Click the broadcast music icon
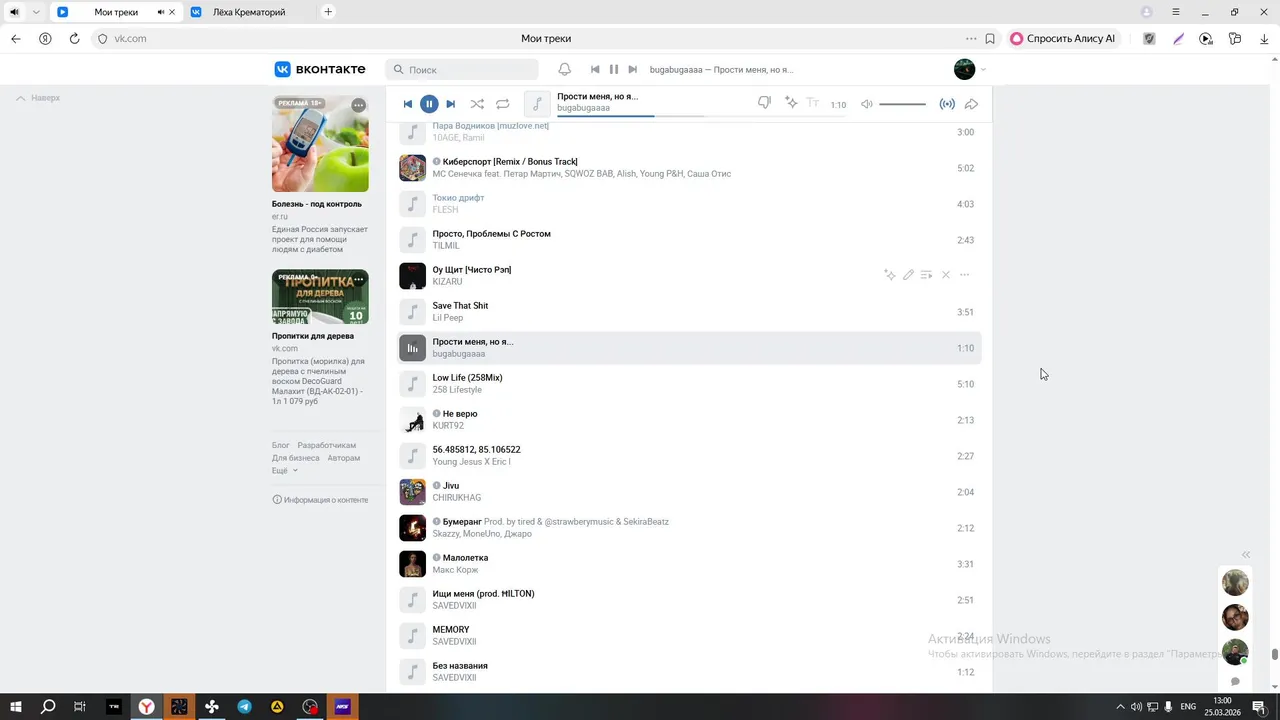The width and height of the screenshot is (1280, 720). coord(947,104)
